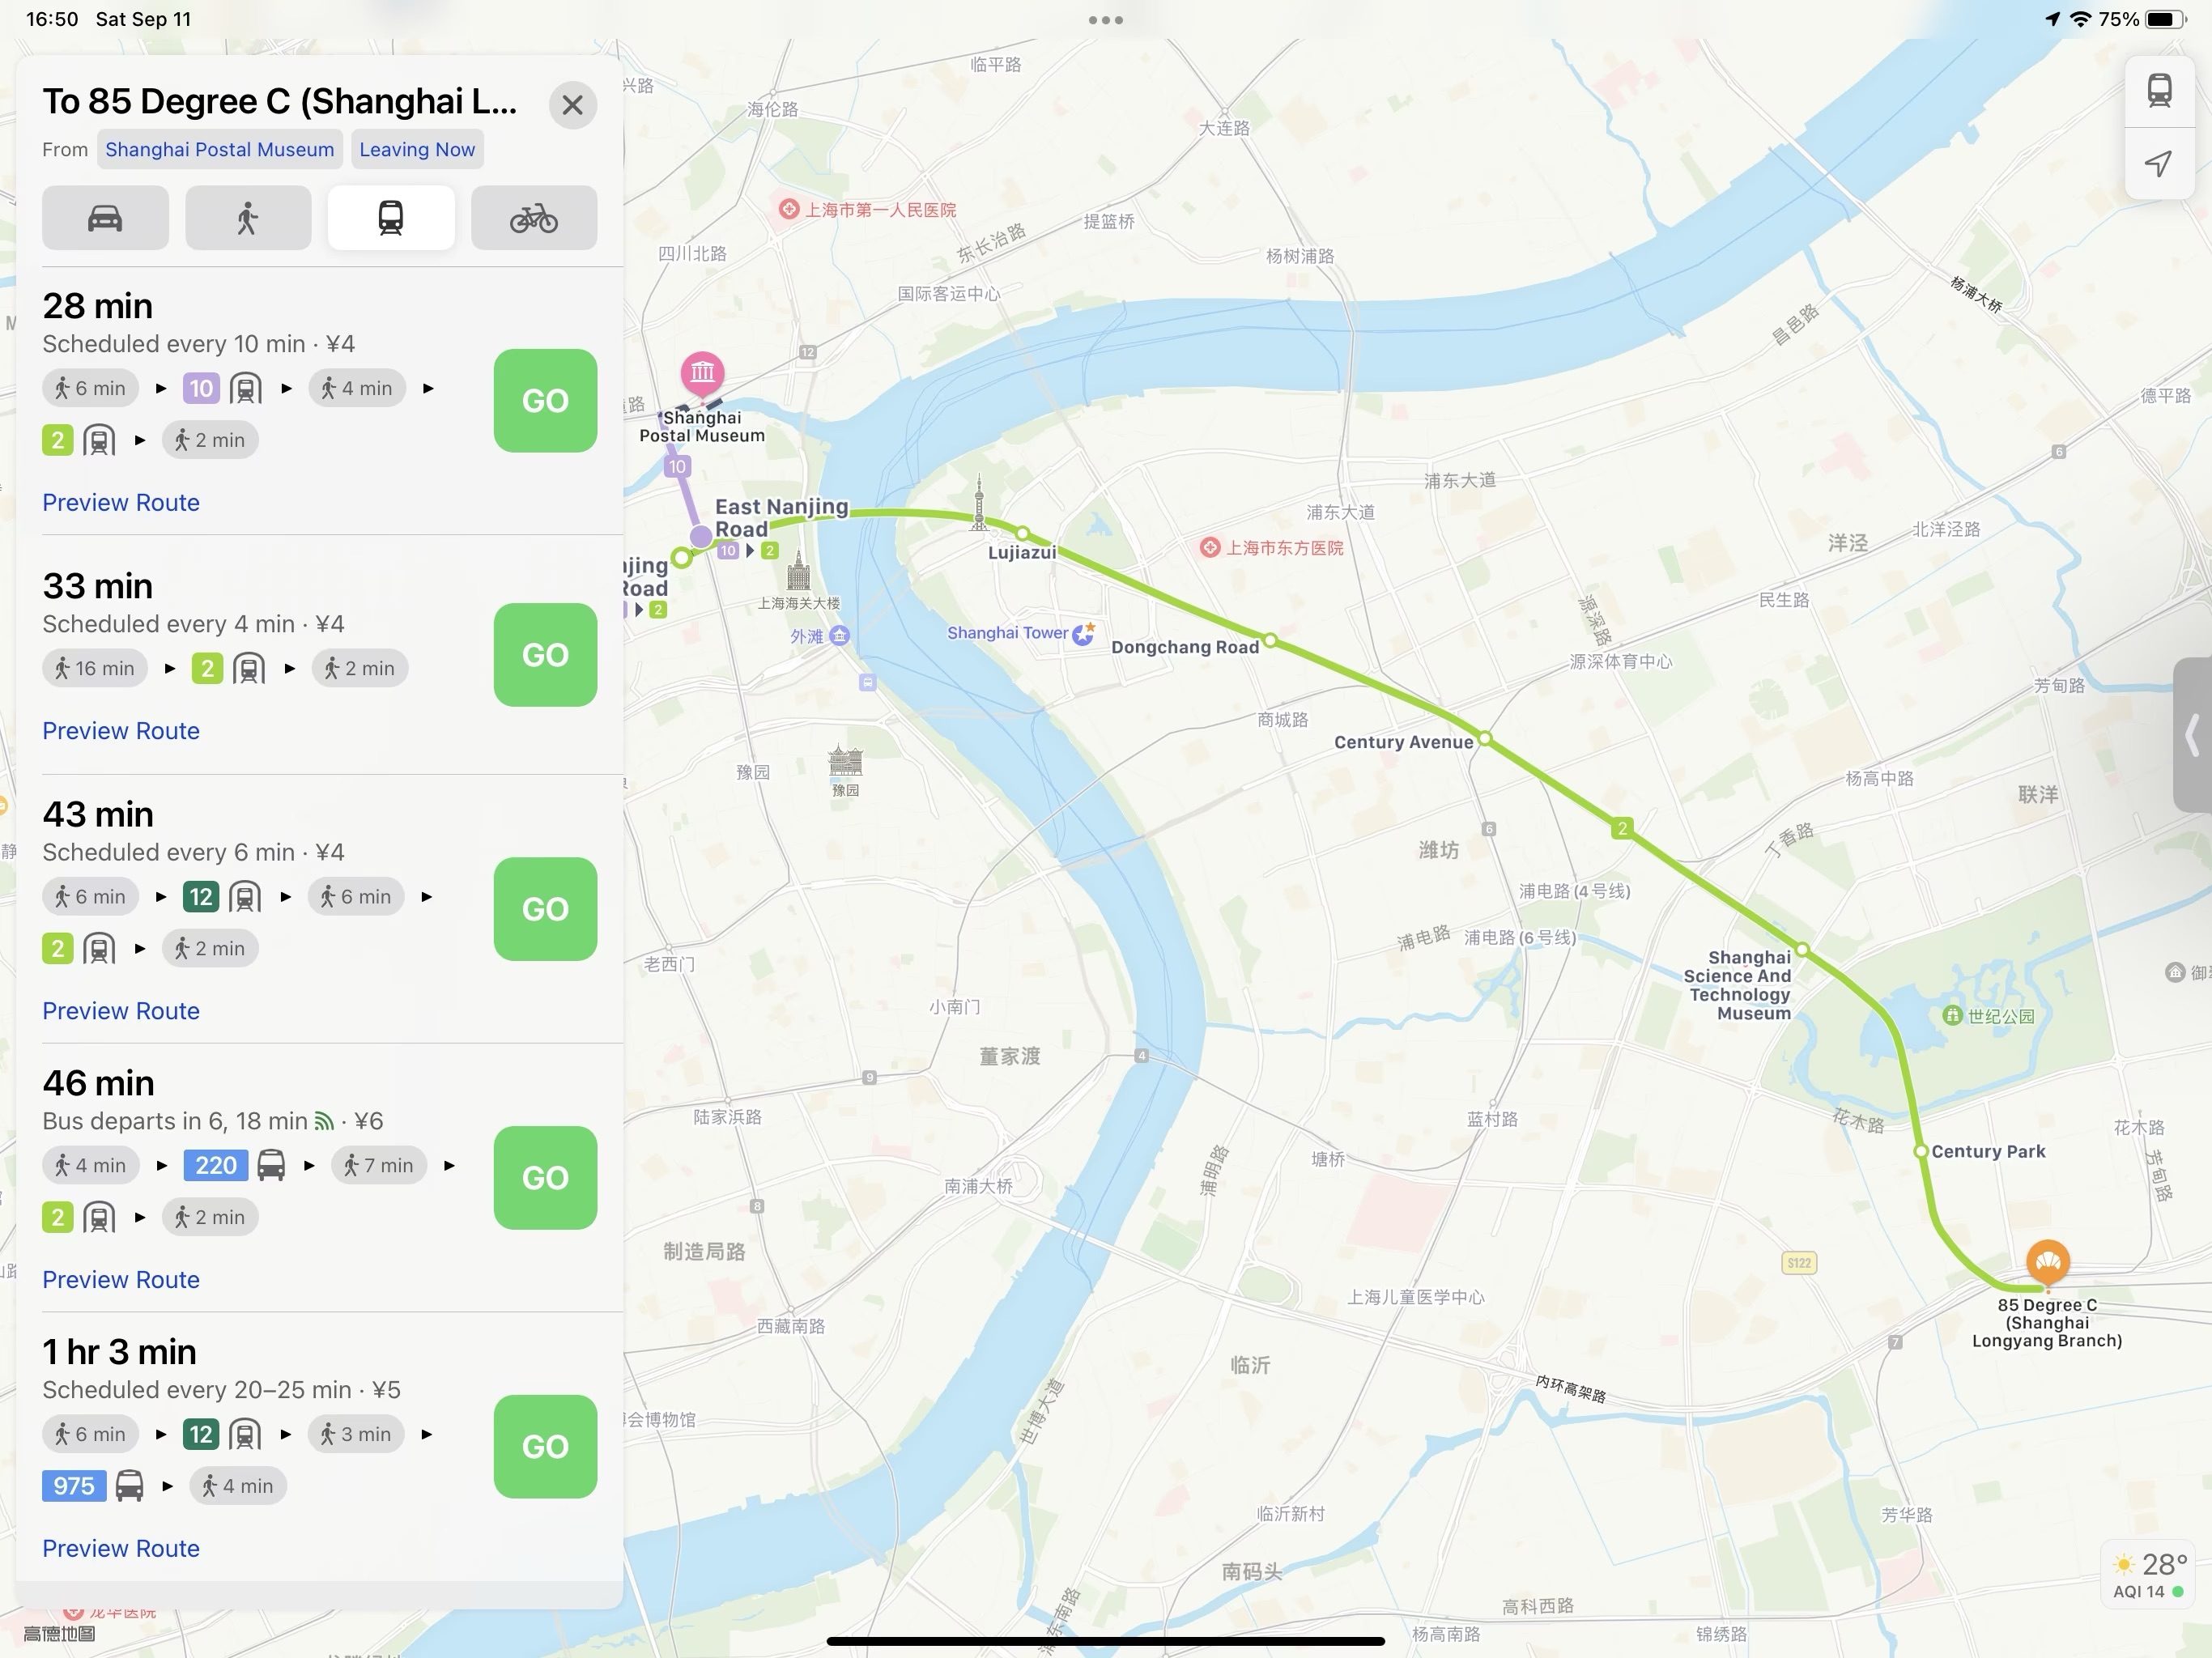Select walking directions mode
Viewport: 2212px width, 1658px height.
[x=248, y=218]
